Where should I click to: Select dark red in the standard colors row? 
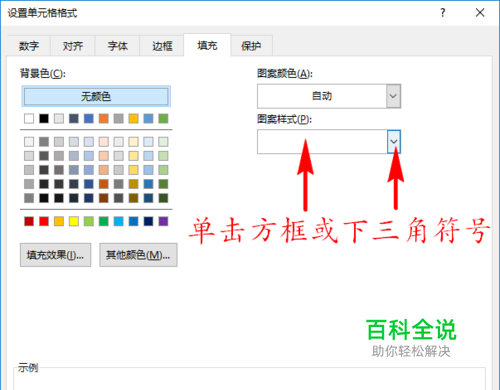click(29, 221)
